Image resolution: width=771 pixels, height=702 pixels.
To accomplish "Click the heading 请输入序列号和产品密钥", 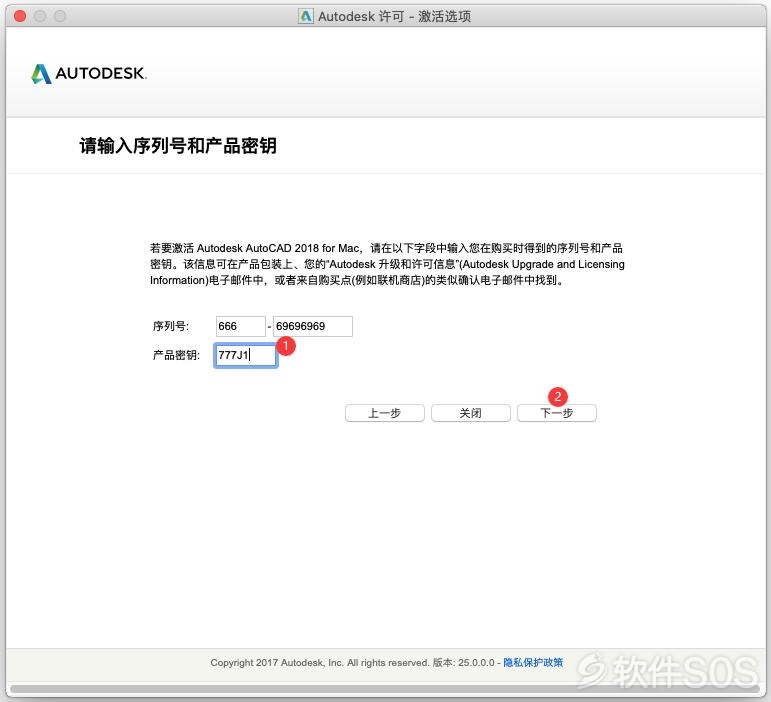I will pos(178,146).
